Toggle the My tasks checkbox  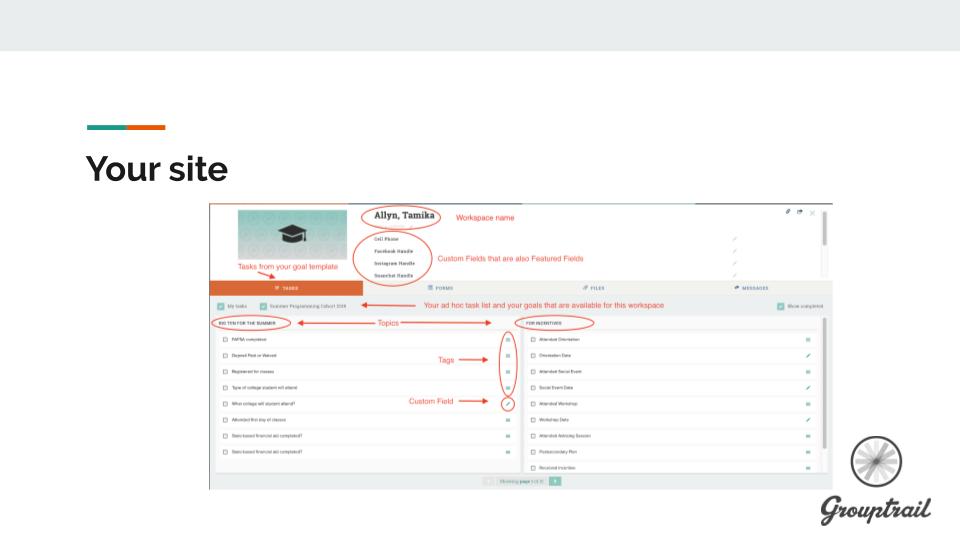[x=221, y=306]
